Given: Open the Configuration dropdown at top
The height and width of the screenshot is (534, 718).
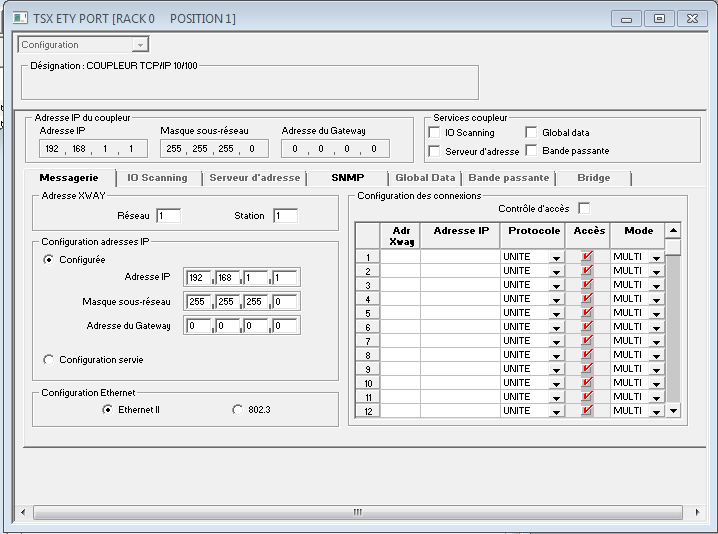Looking at the screenshot, I should pyautogui.click(x=140, y=44).
